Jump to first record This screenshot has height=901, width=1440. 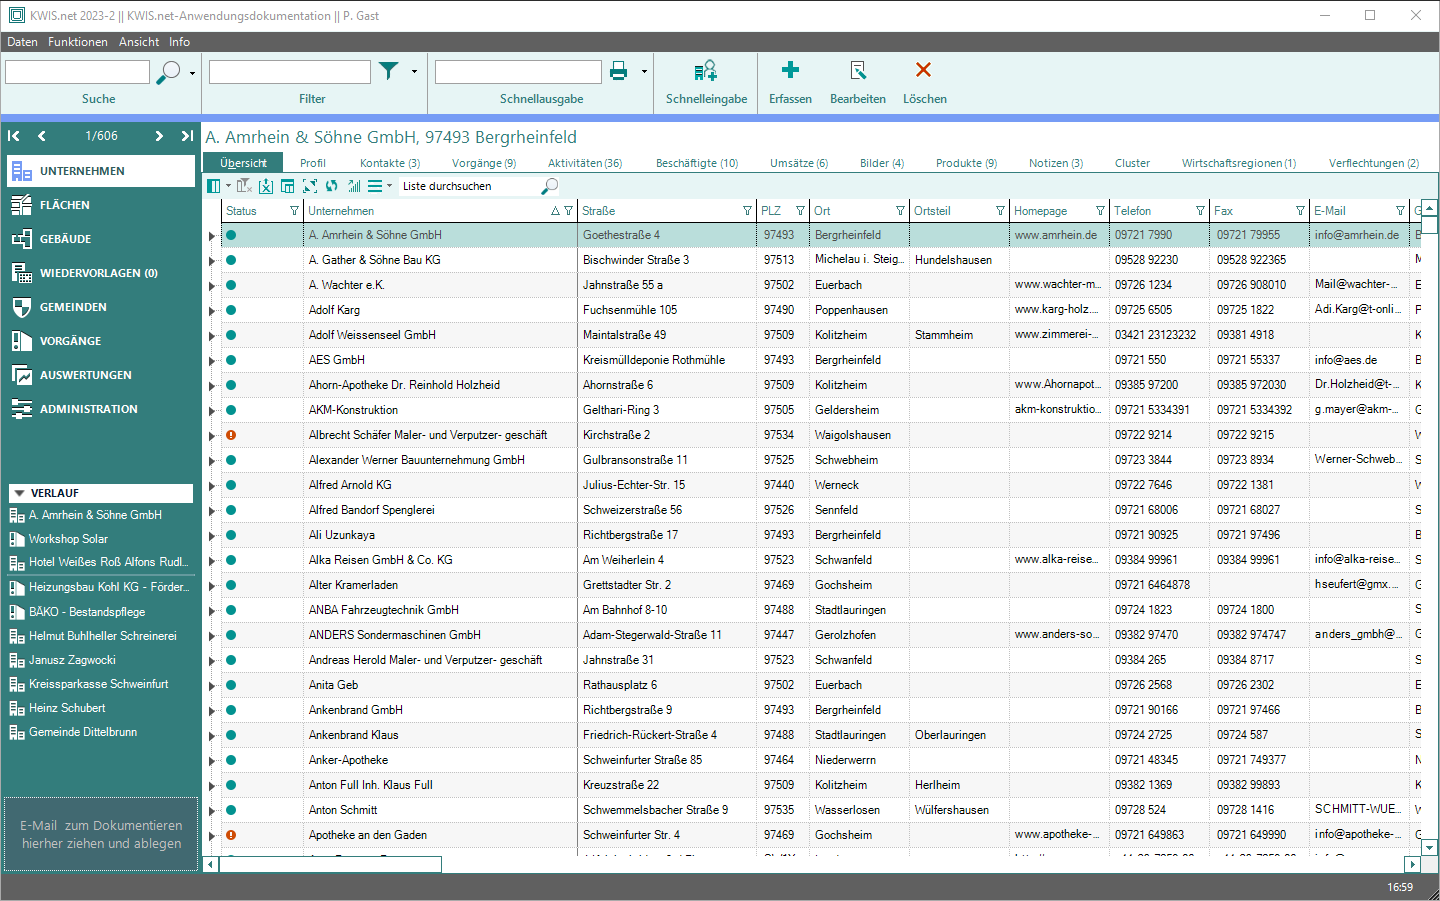(x=14, y=136)
